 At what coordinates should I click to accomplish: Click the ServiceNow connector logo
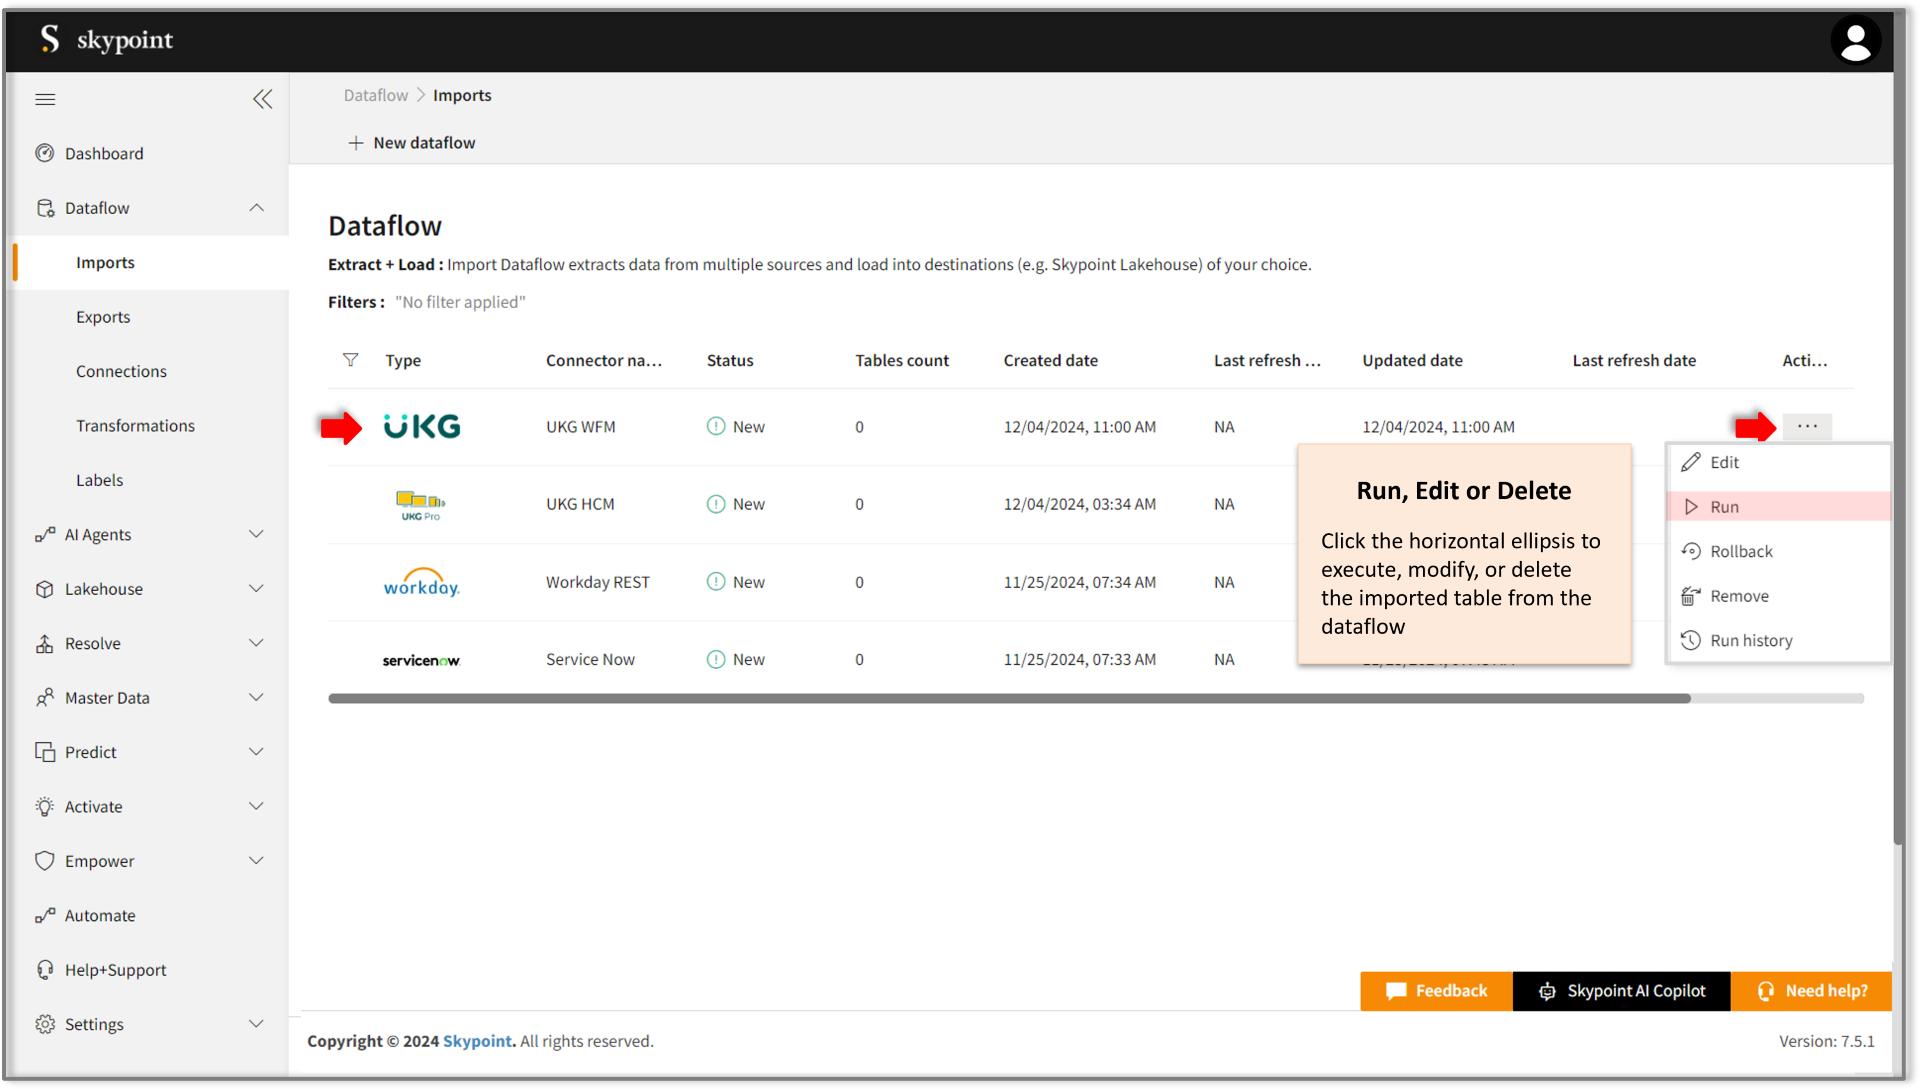[x=421, y=660]
